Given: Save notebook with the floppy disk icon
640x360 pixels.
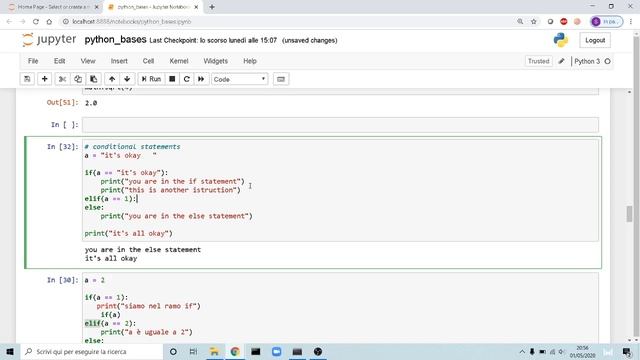Looking at the screenshot, I should (27, 79).
